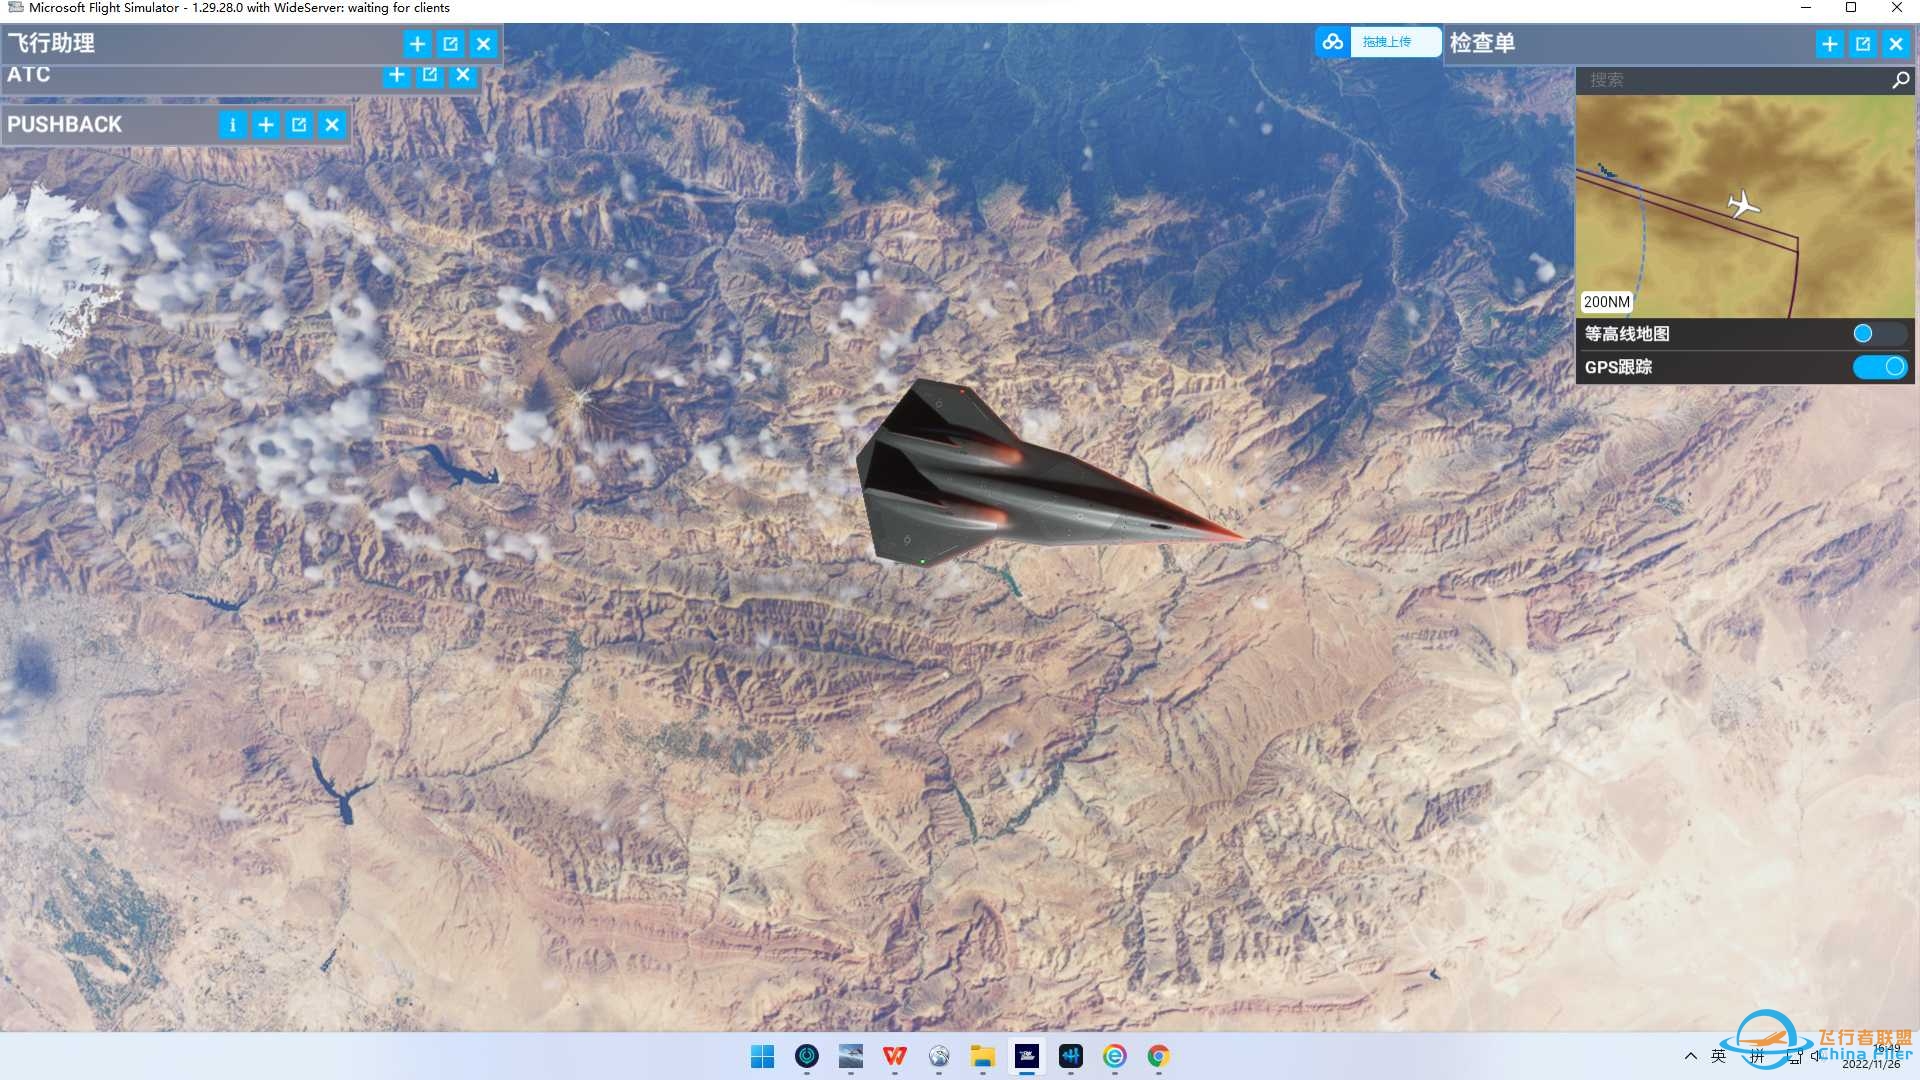Click the PUSHBACK panel title
The width and height of the screenshot is (1920, 1080).
(x=64, y=125)
